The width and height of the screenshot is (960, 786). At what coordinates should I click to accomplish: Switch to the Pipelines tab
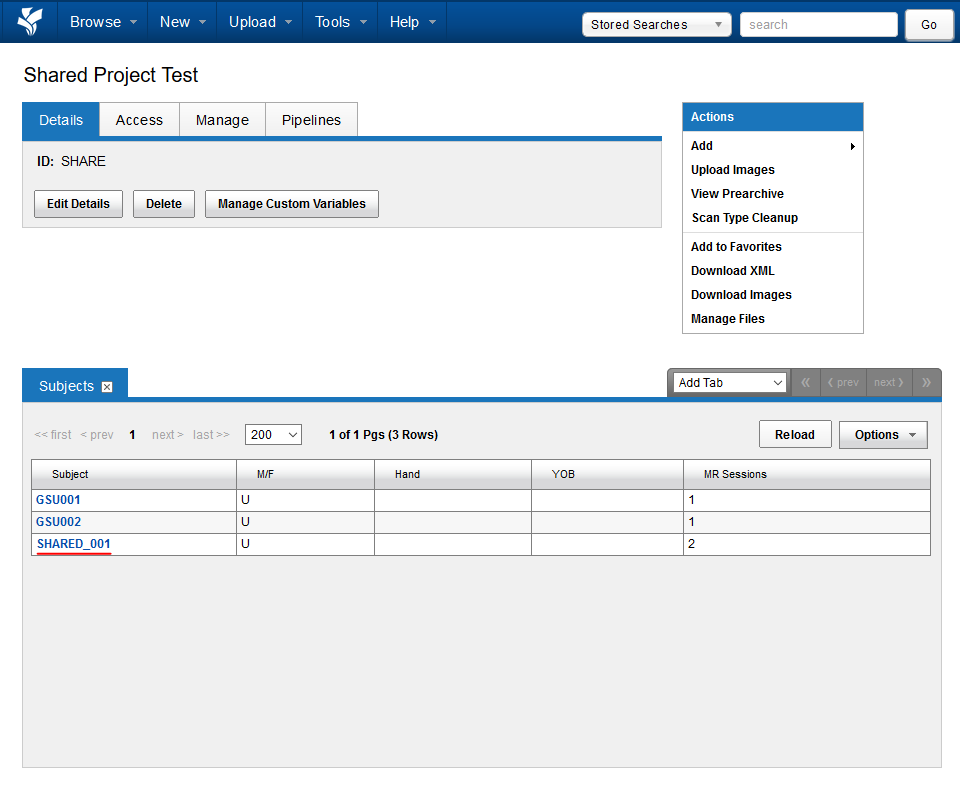311,120
